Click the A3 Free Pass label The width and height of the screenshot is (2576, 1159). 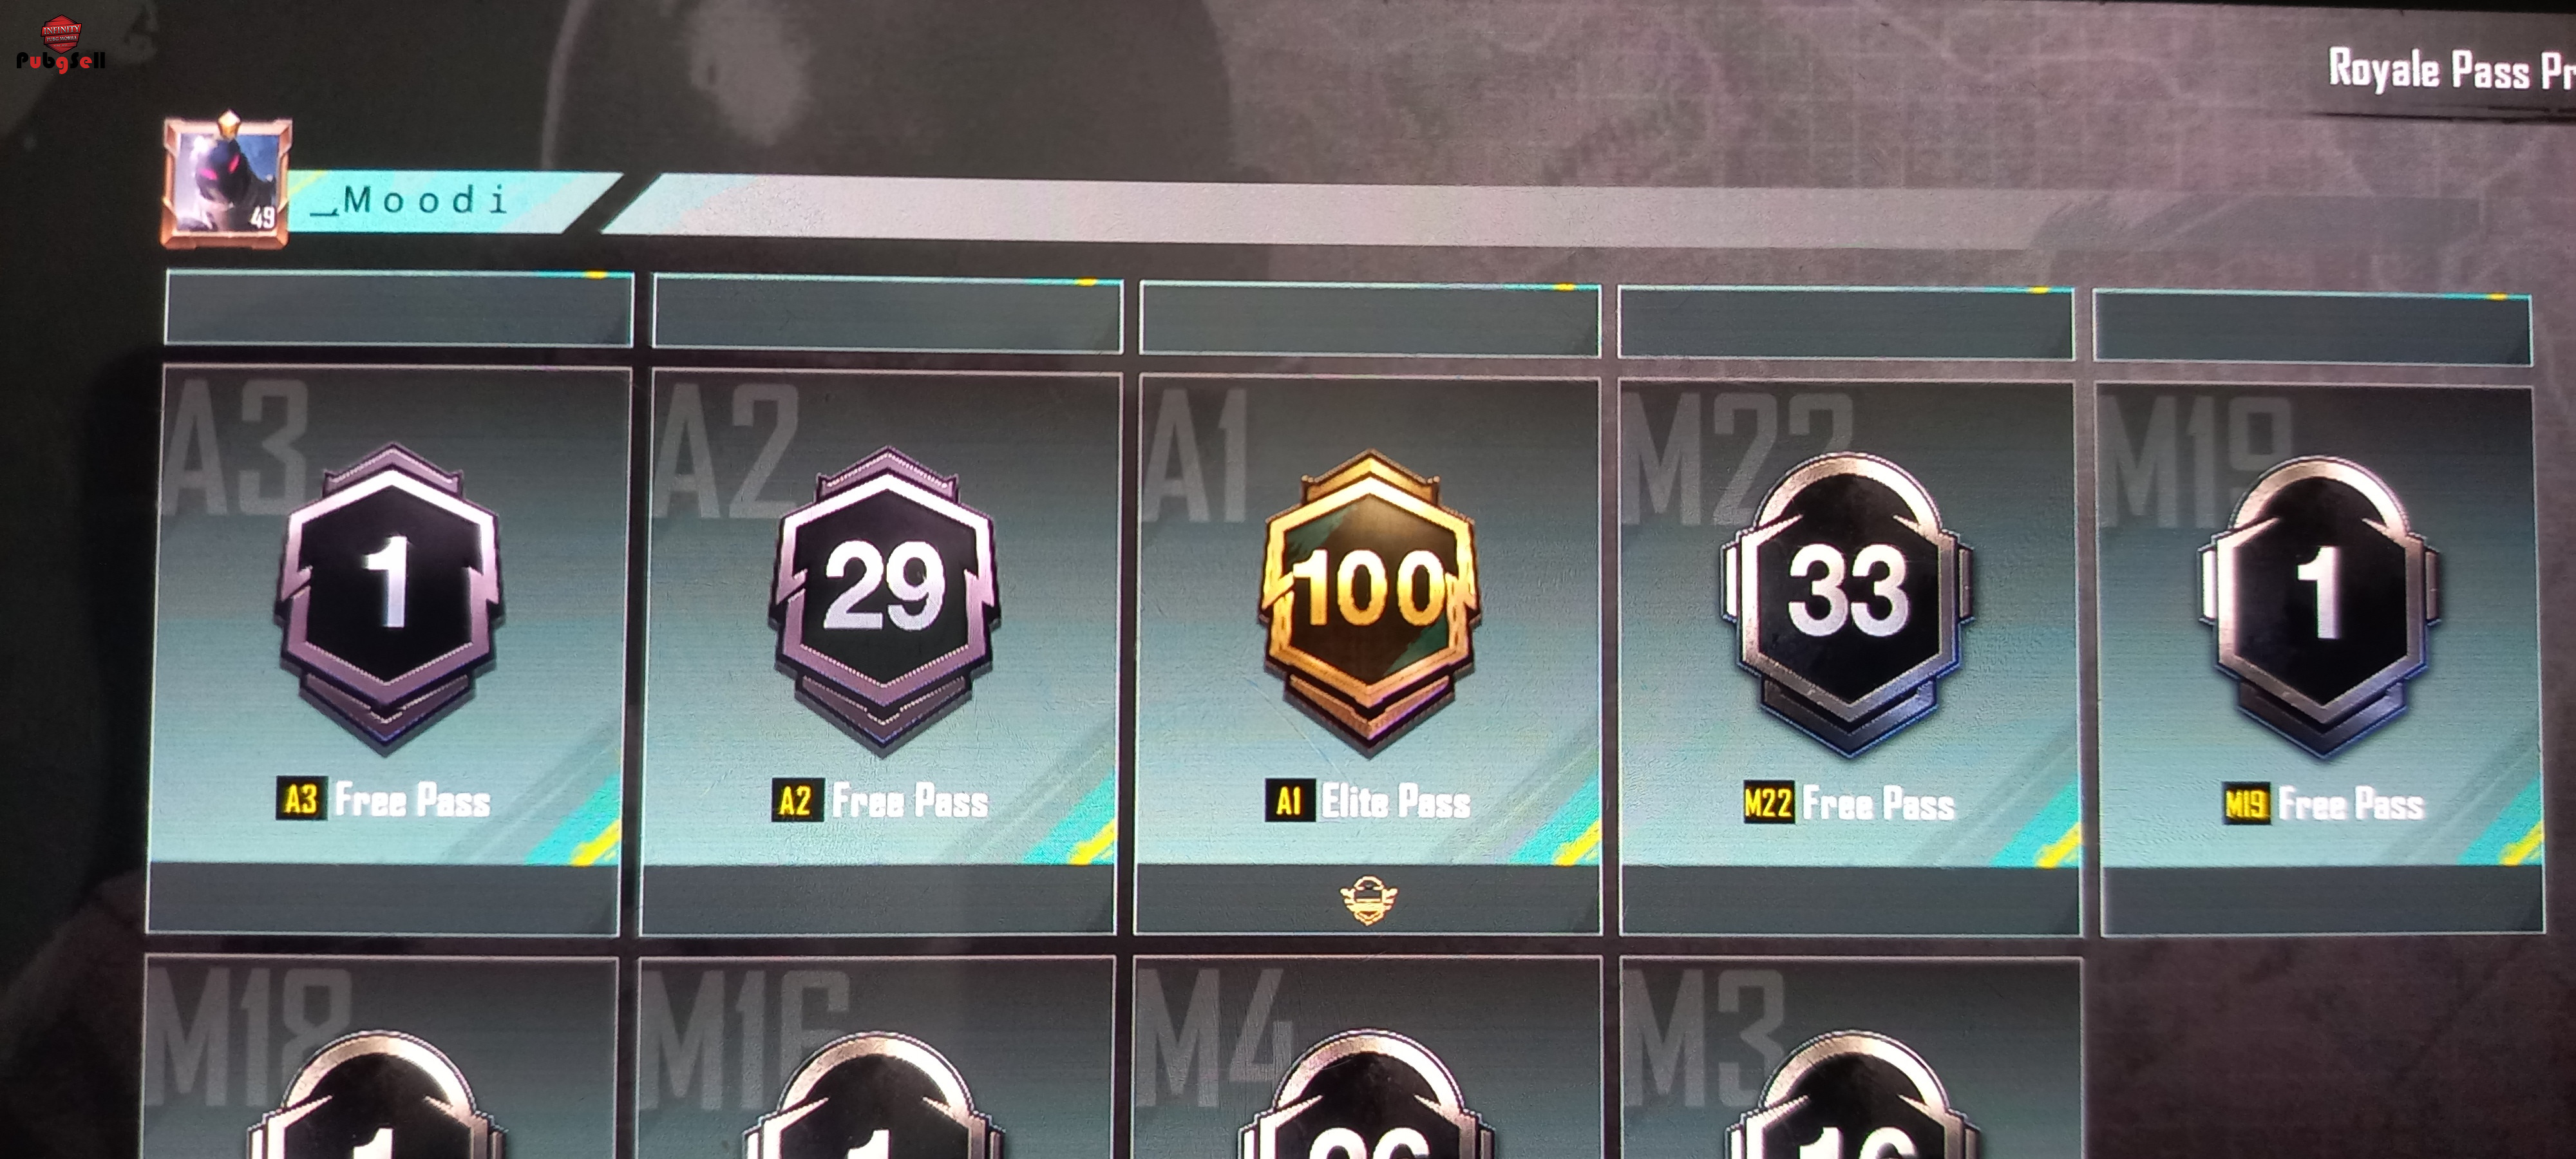[384, 800]
